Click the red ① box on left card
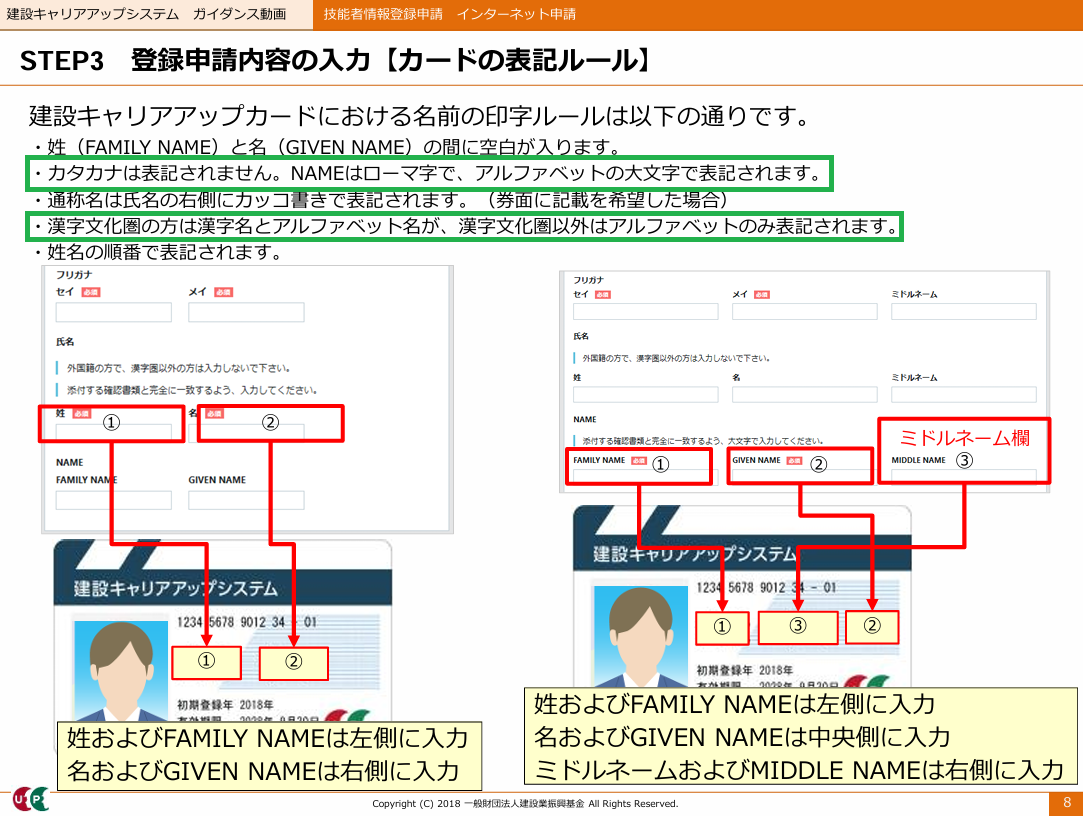The width and height of the screenshot is (1083, 817). (206, 662)
